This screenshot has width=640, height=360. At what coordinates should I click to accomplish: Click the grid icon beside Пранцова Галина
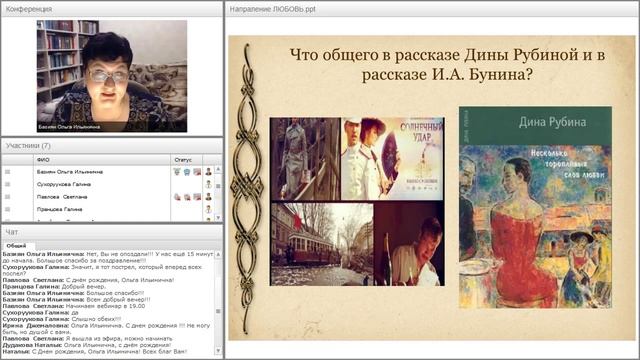[7, 209]
